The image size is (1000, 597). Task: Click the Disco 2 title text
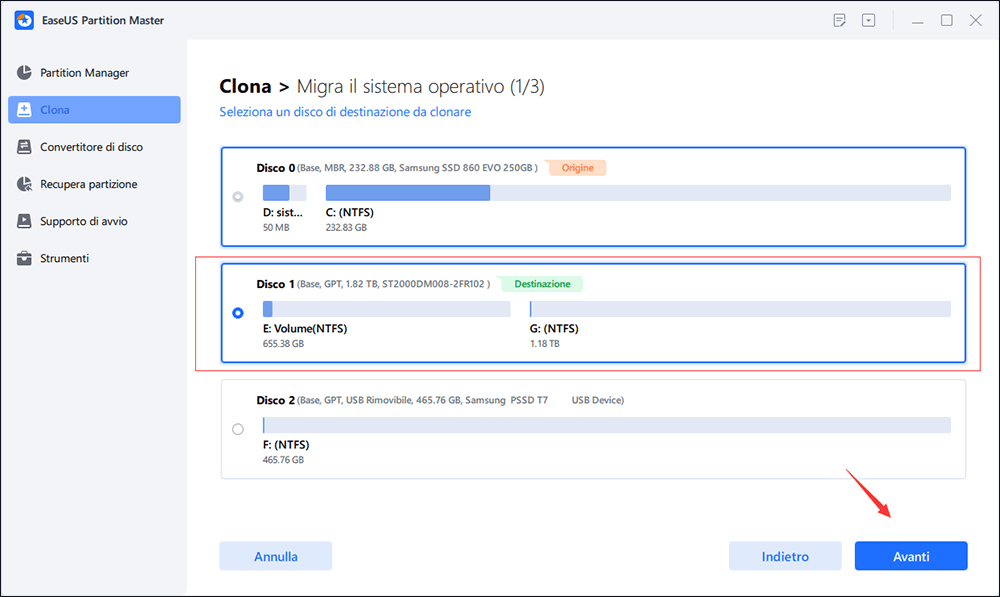click(x=276, y=400)
